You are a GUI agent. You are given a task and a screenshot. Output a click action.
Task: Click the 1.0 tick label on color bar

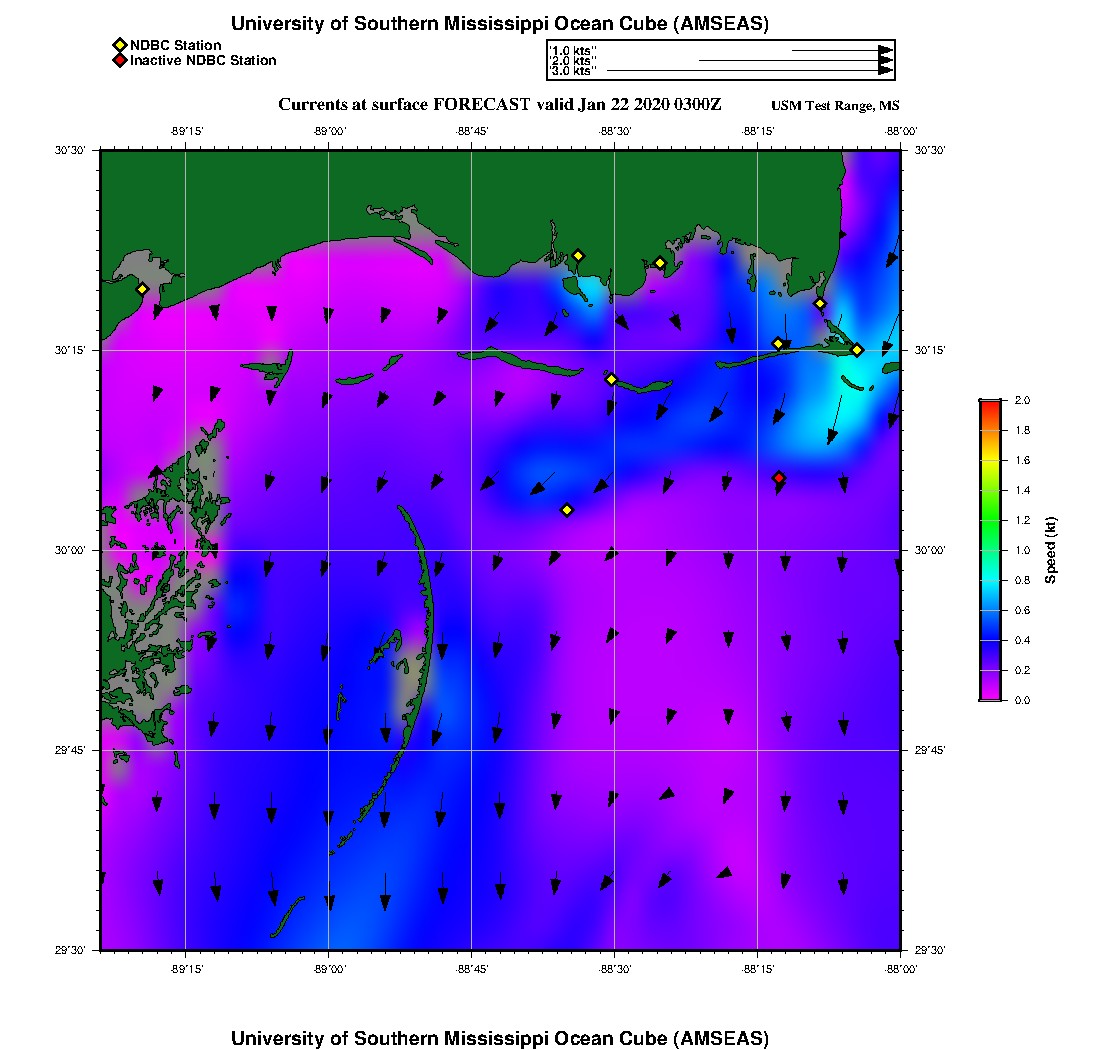(1022, 550)
